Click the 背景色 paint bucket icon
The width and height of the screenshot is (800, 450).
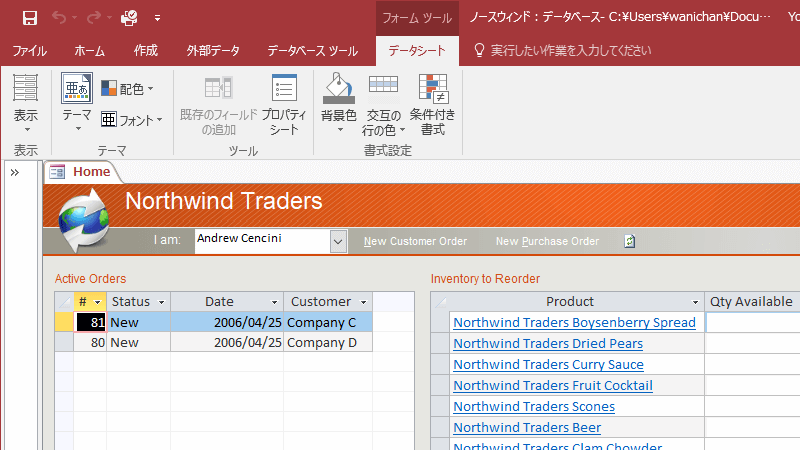[339, 88]
